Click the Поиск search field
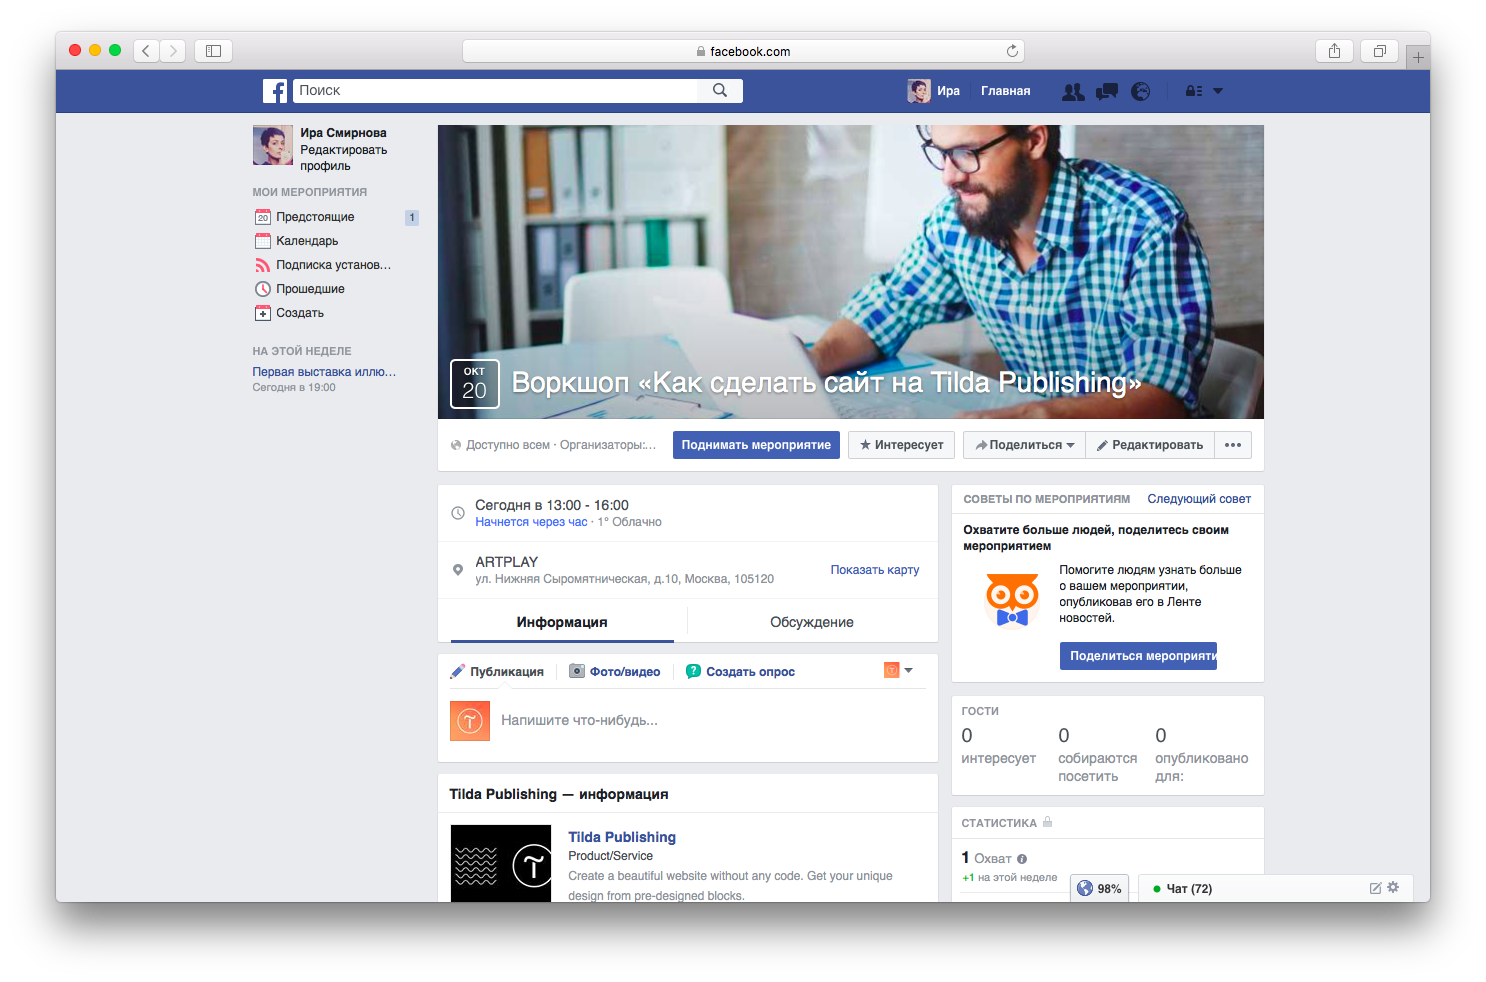The height and width of the screenshot is (982, 1486). (x=496, y=91)
